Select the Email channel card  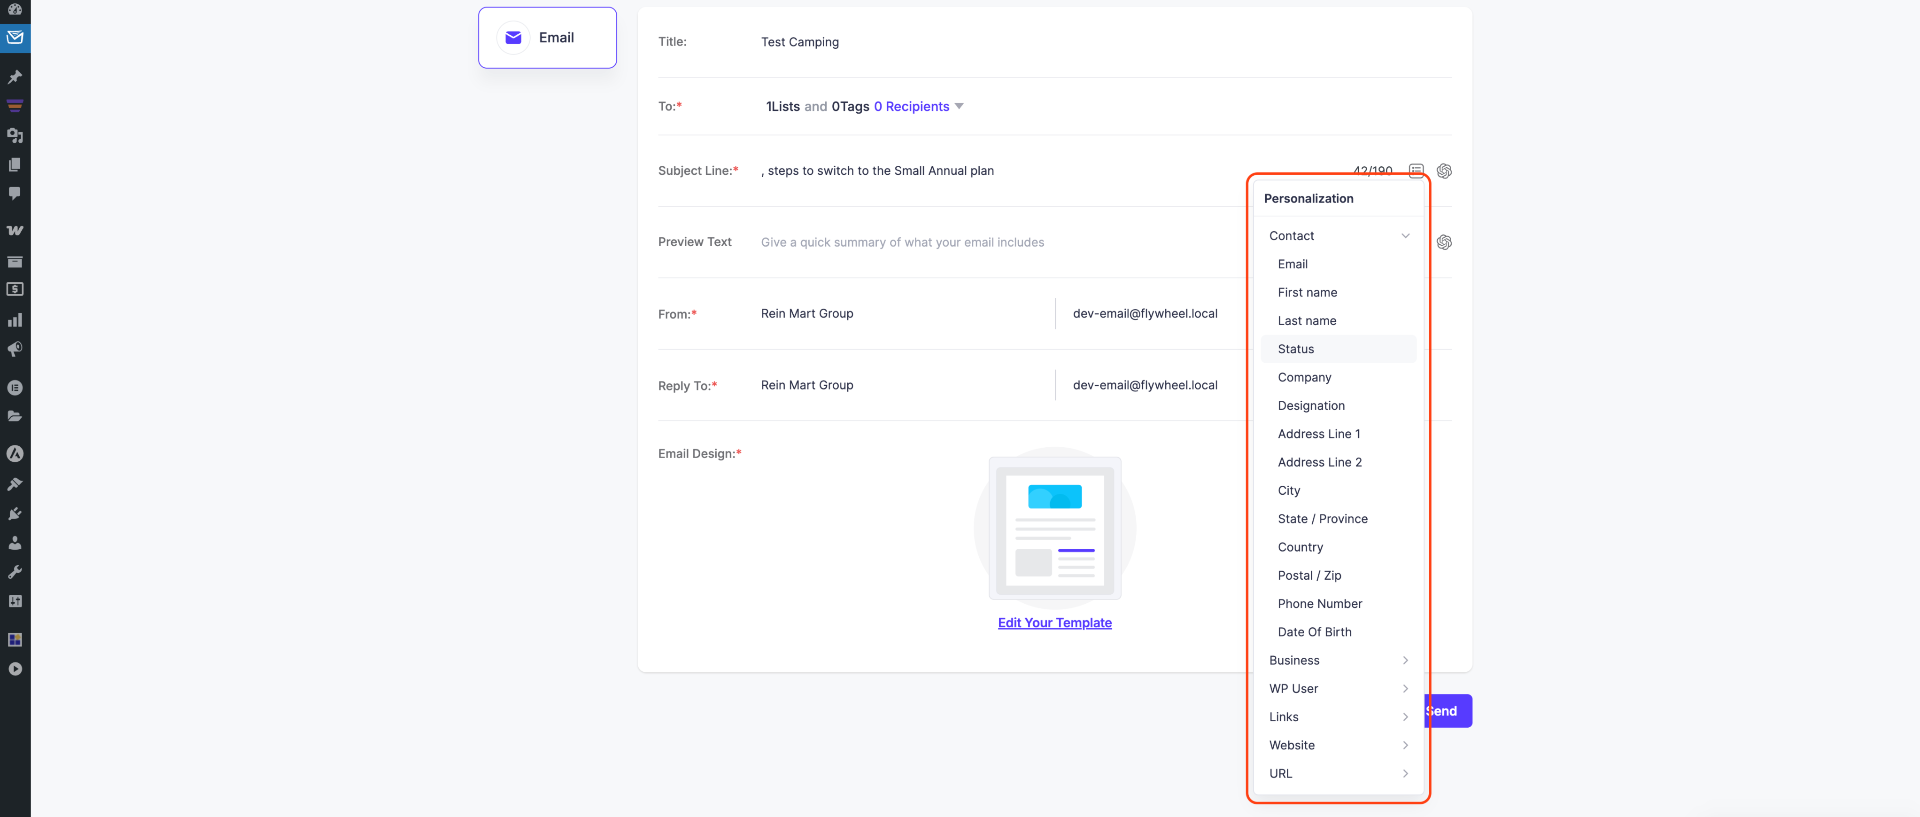547,38
